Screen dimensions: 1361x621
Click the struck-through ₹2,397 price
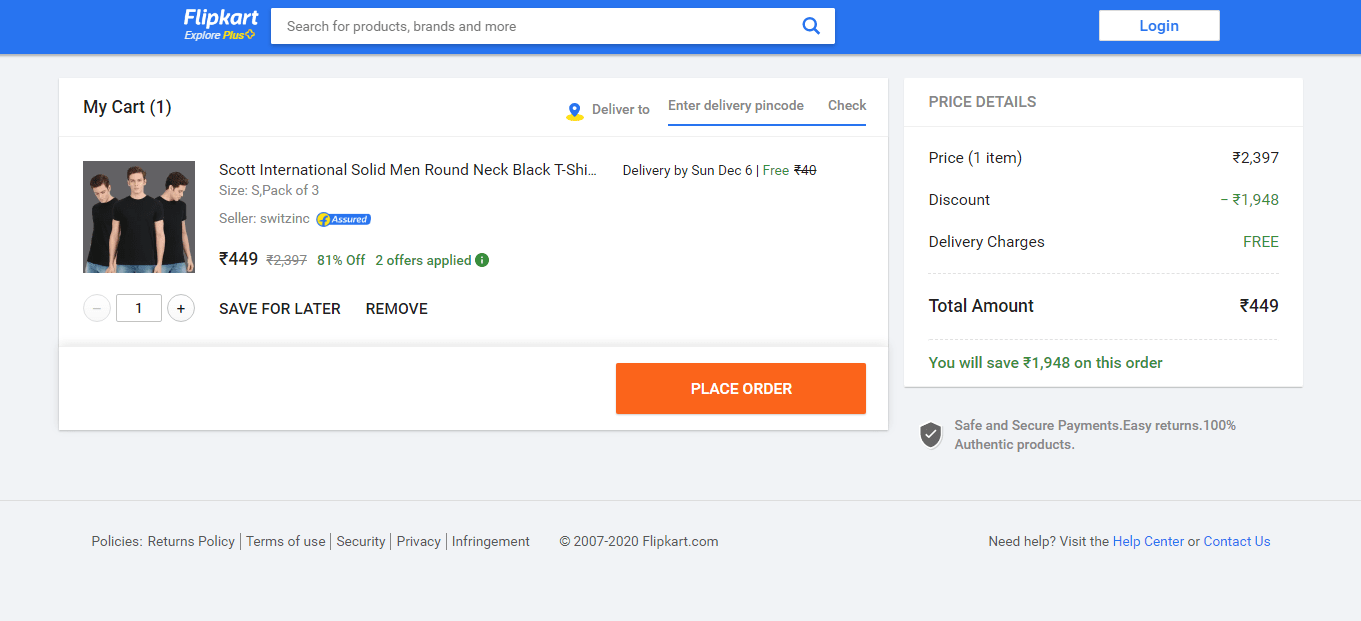[x=286, y=260]
